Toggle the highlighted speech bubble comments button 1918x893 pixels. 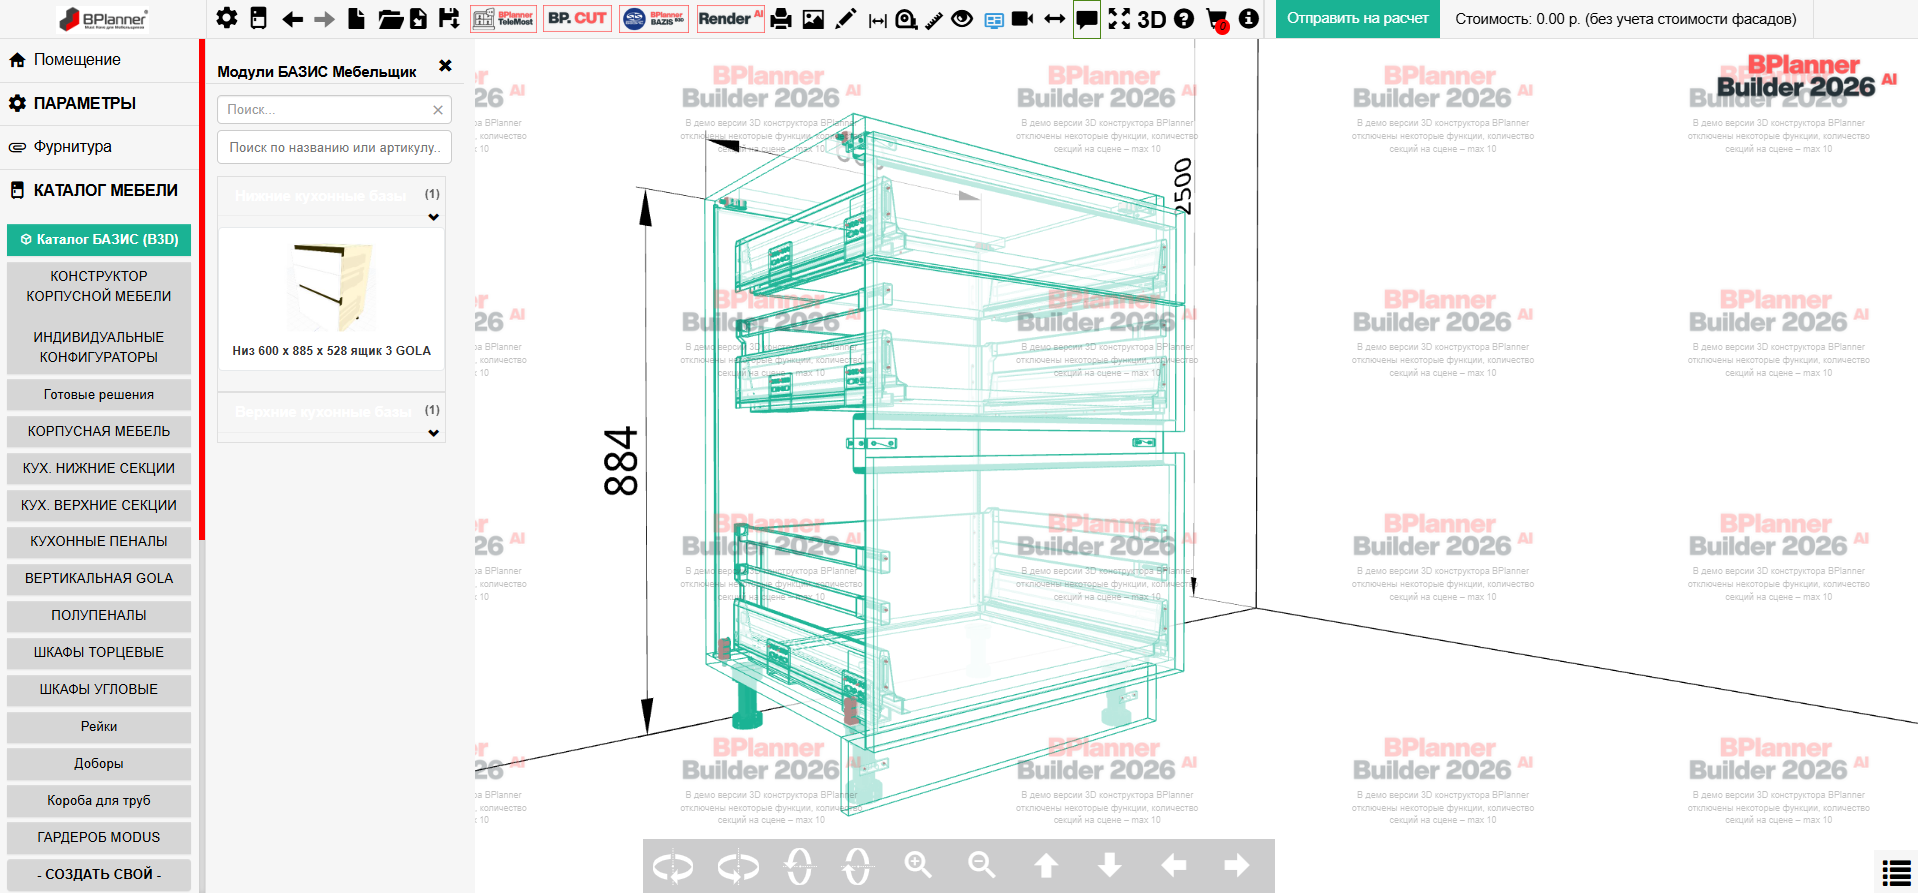tap(1086, 19)
